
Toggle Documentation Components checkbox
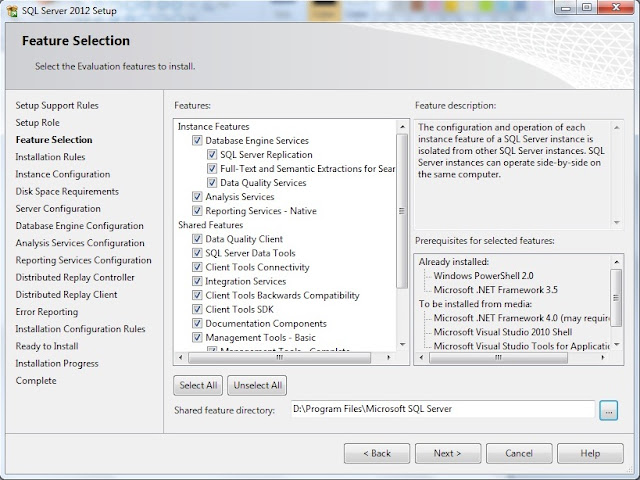point(197,324)
